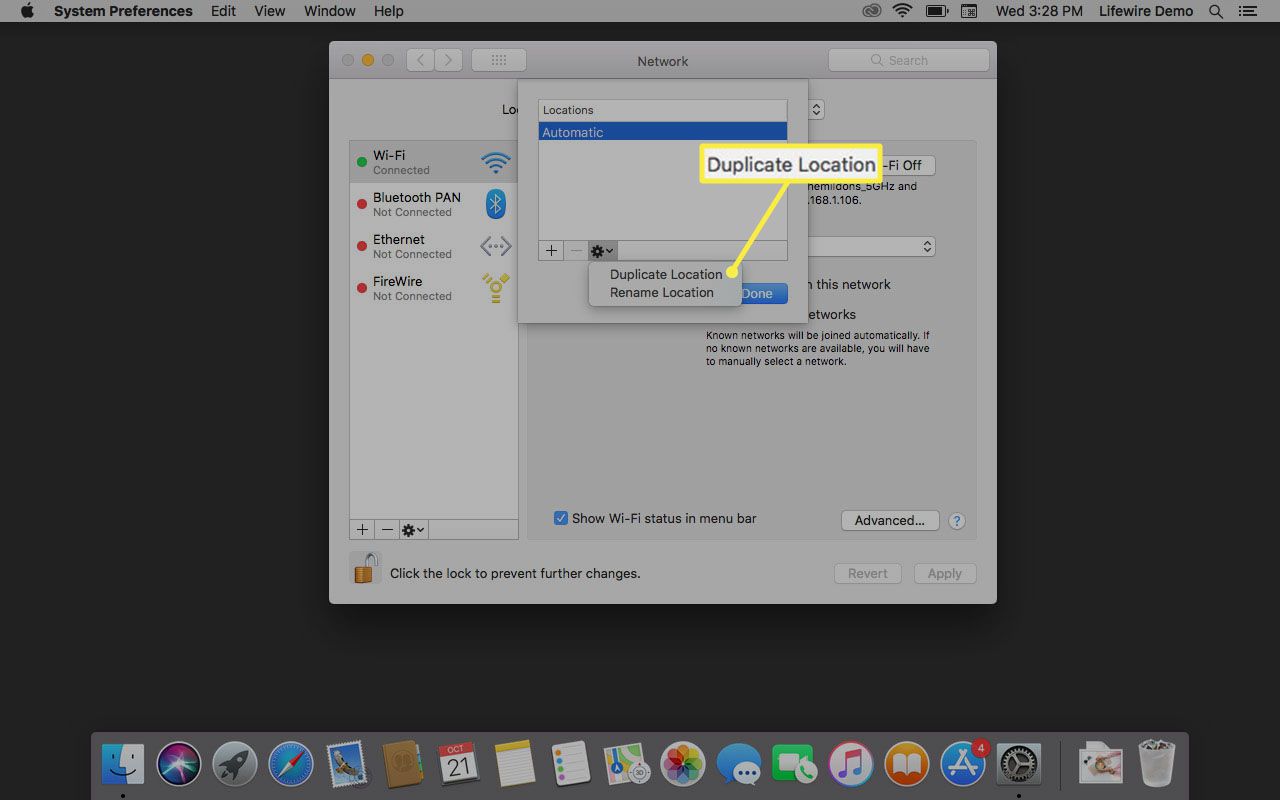This screenshot has height=800, width=1280.
Task: Select FireWire service in the sidebar
Action: 433,288
